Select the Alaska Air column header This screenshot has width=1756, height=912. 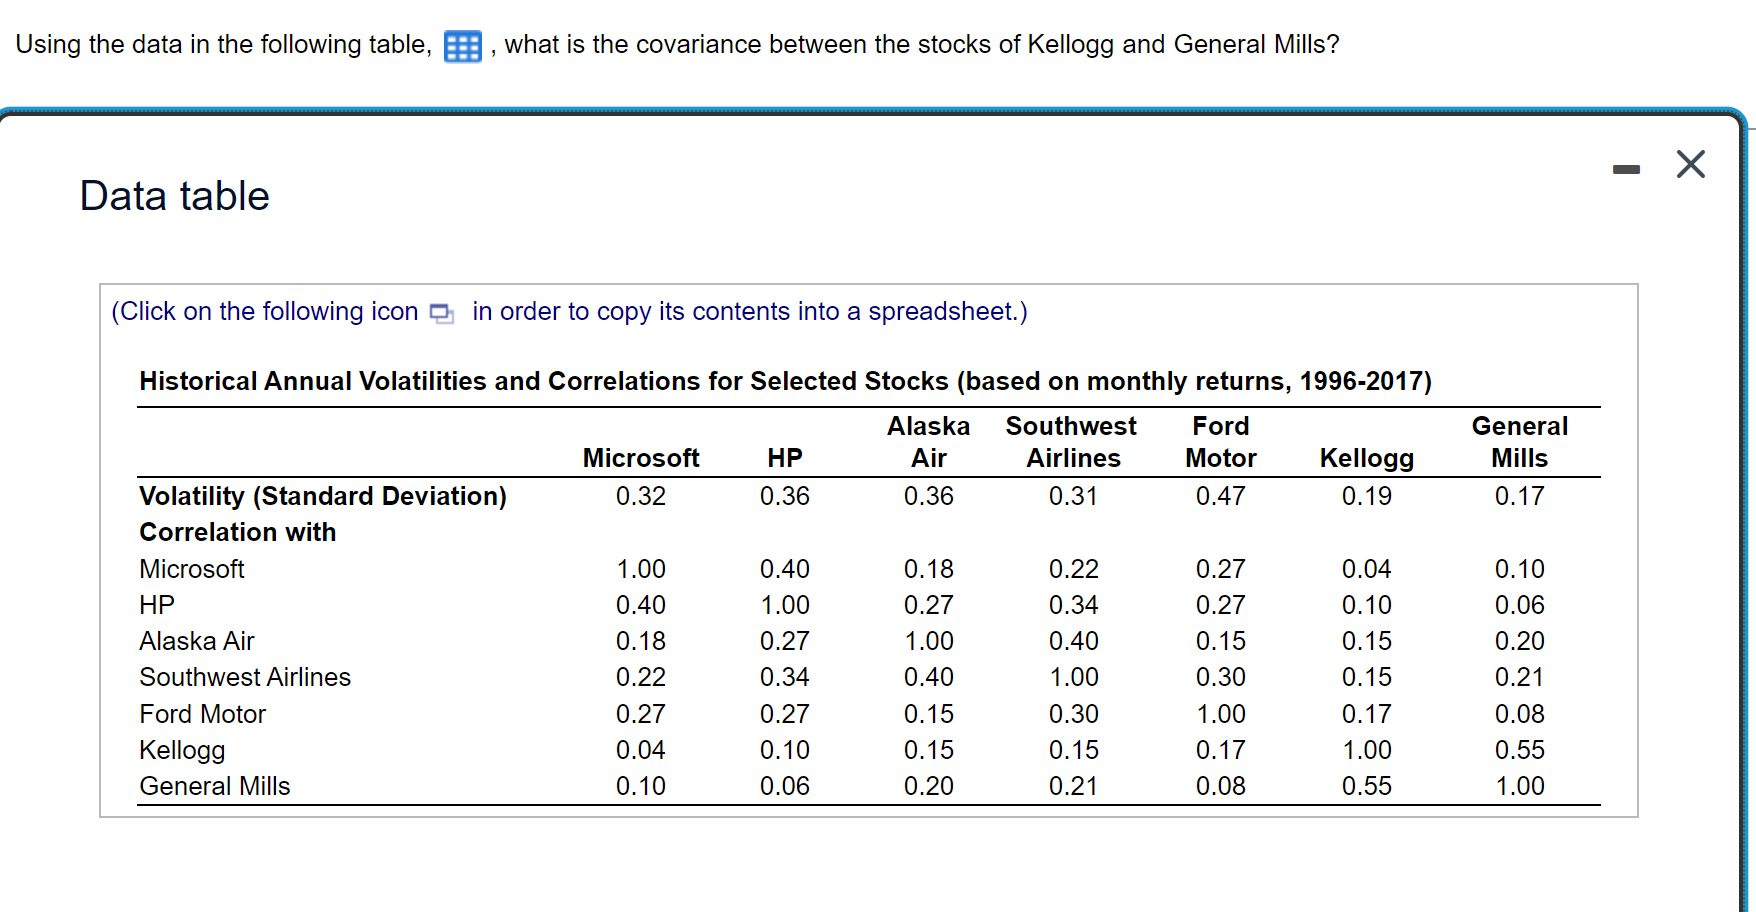tap(929, 441)
